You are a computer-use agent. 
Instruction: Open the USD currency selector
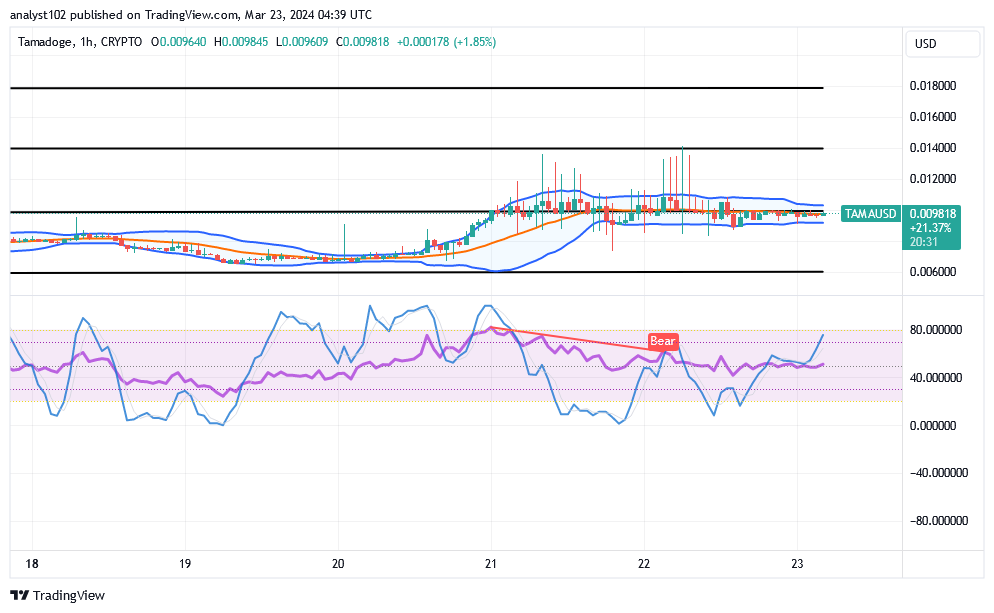tap(943, 44)
